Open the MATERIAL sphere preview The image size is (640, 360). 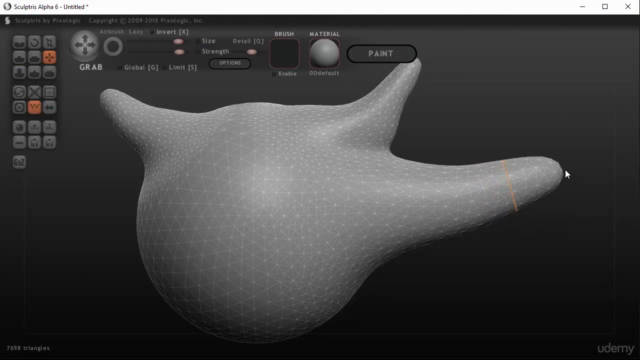324,53
